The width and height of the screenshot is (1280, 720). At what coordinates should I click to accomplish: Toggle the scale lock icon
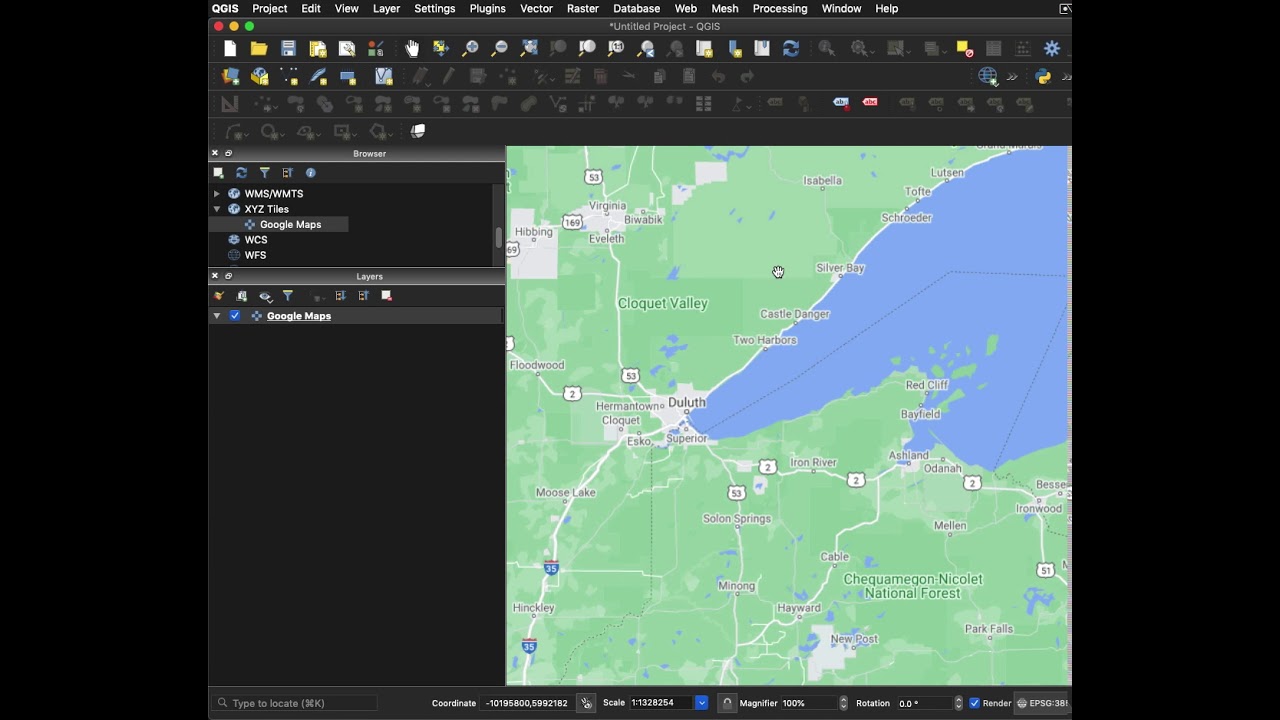tap(727, 703)
